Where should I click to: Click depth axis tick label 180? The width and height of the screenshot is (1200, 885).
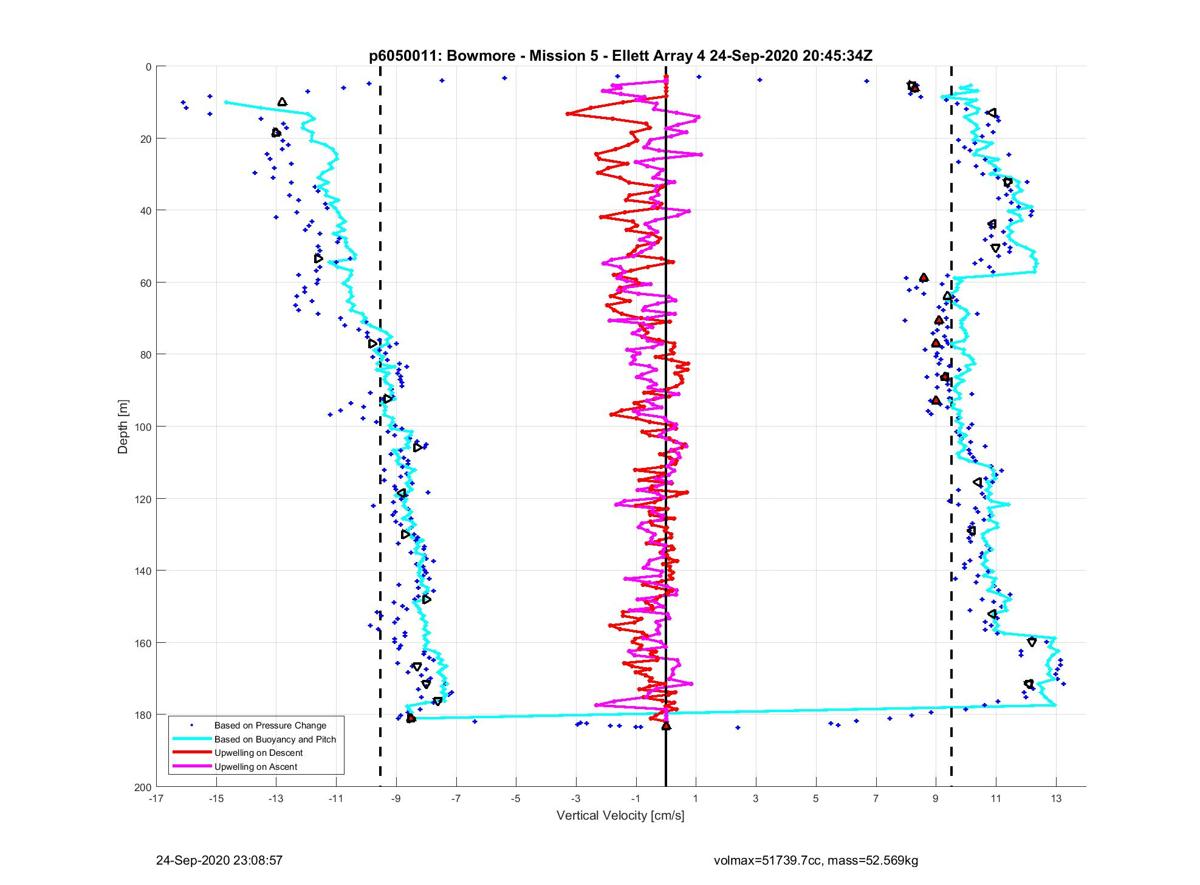[x=142, y=715]
